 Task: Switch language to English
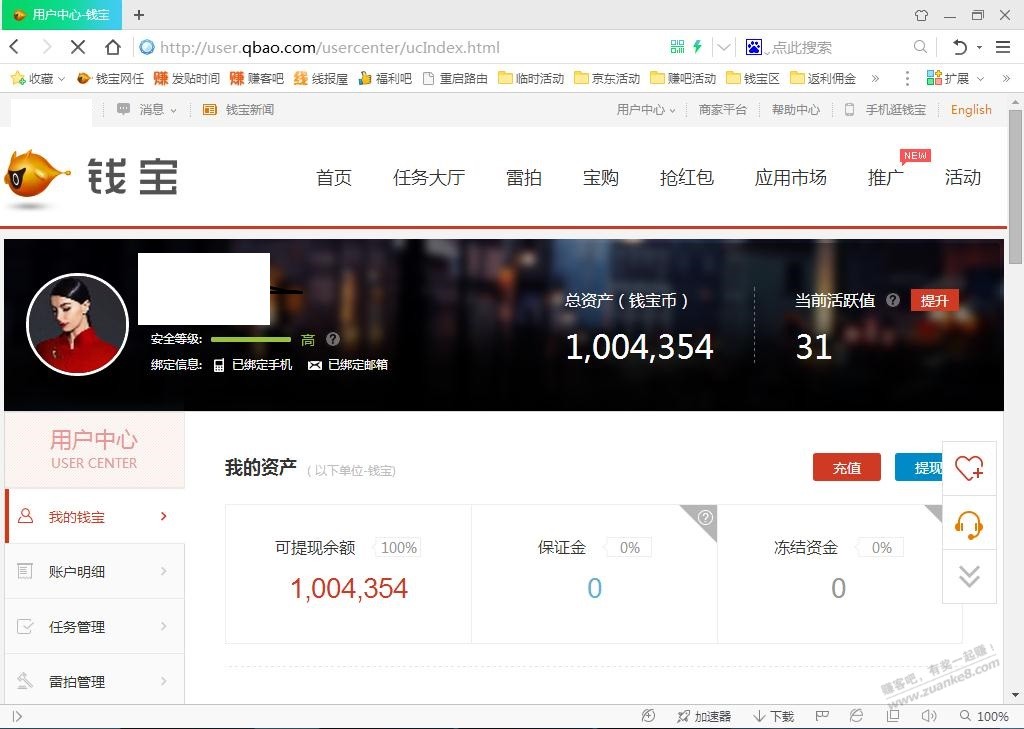971,110
